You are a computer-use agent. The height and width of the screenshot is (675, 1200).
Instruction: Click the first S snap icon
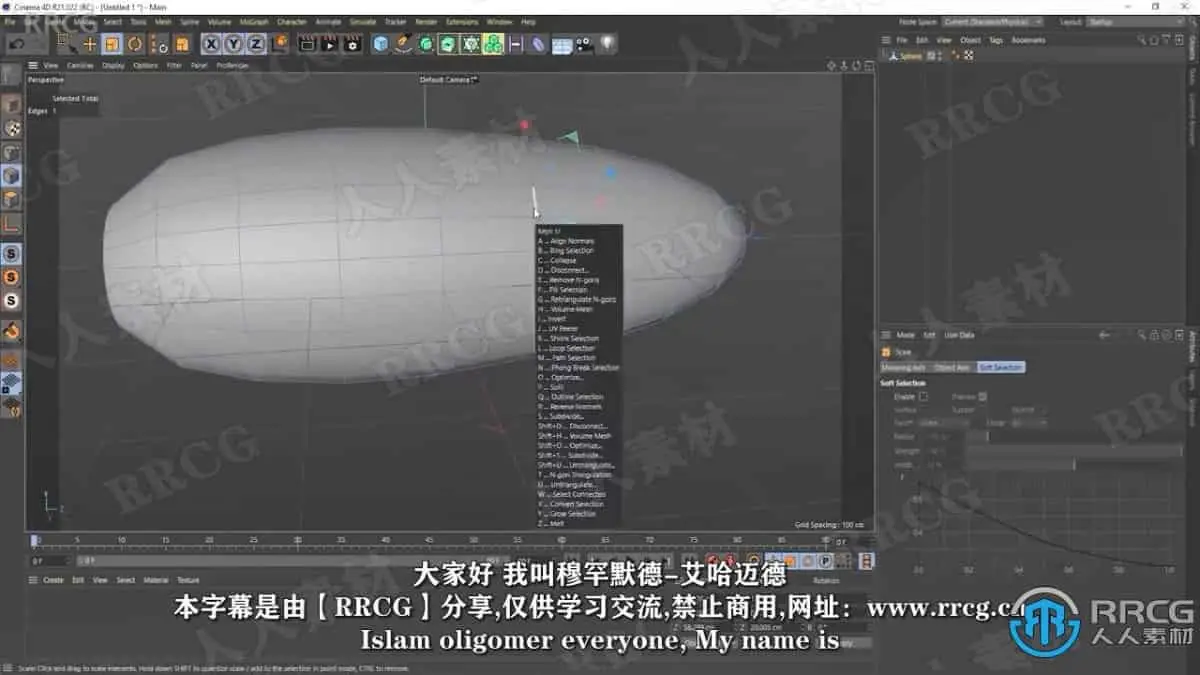click(12, 254)
